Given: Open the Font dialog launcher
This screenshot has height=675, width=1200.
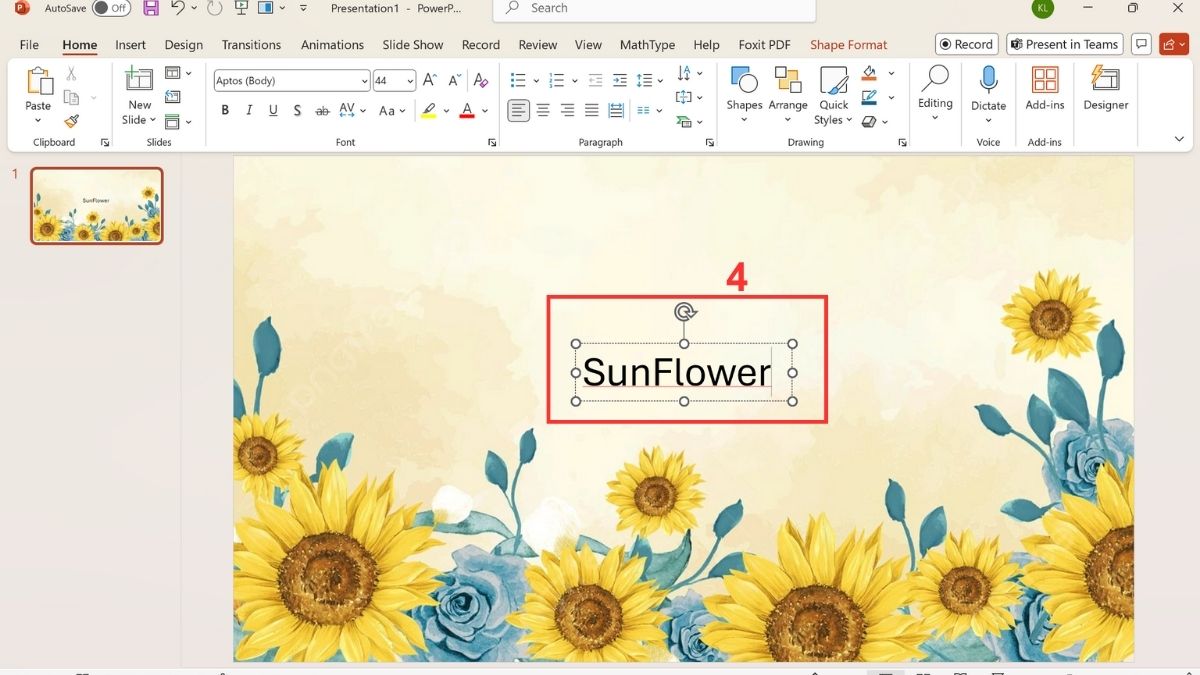Looking at the screenshot, I should coord(492,143).
